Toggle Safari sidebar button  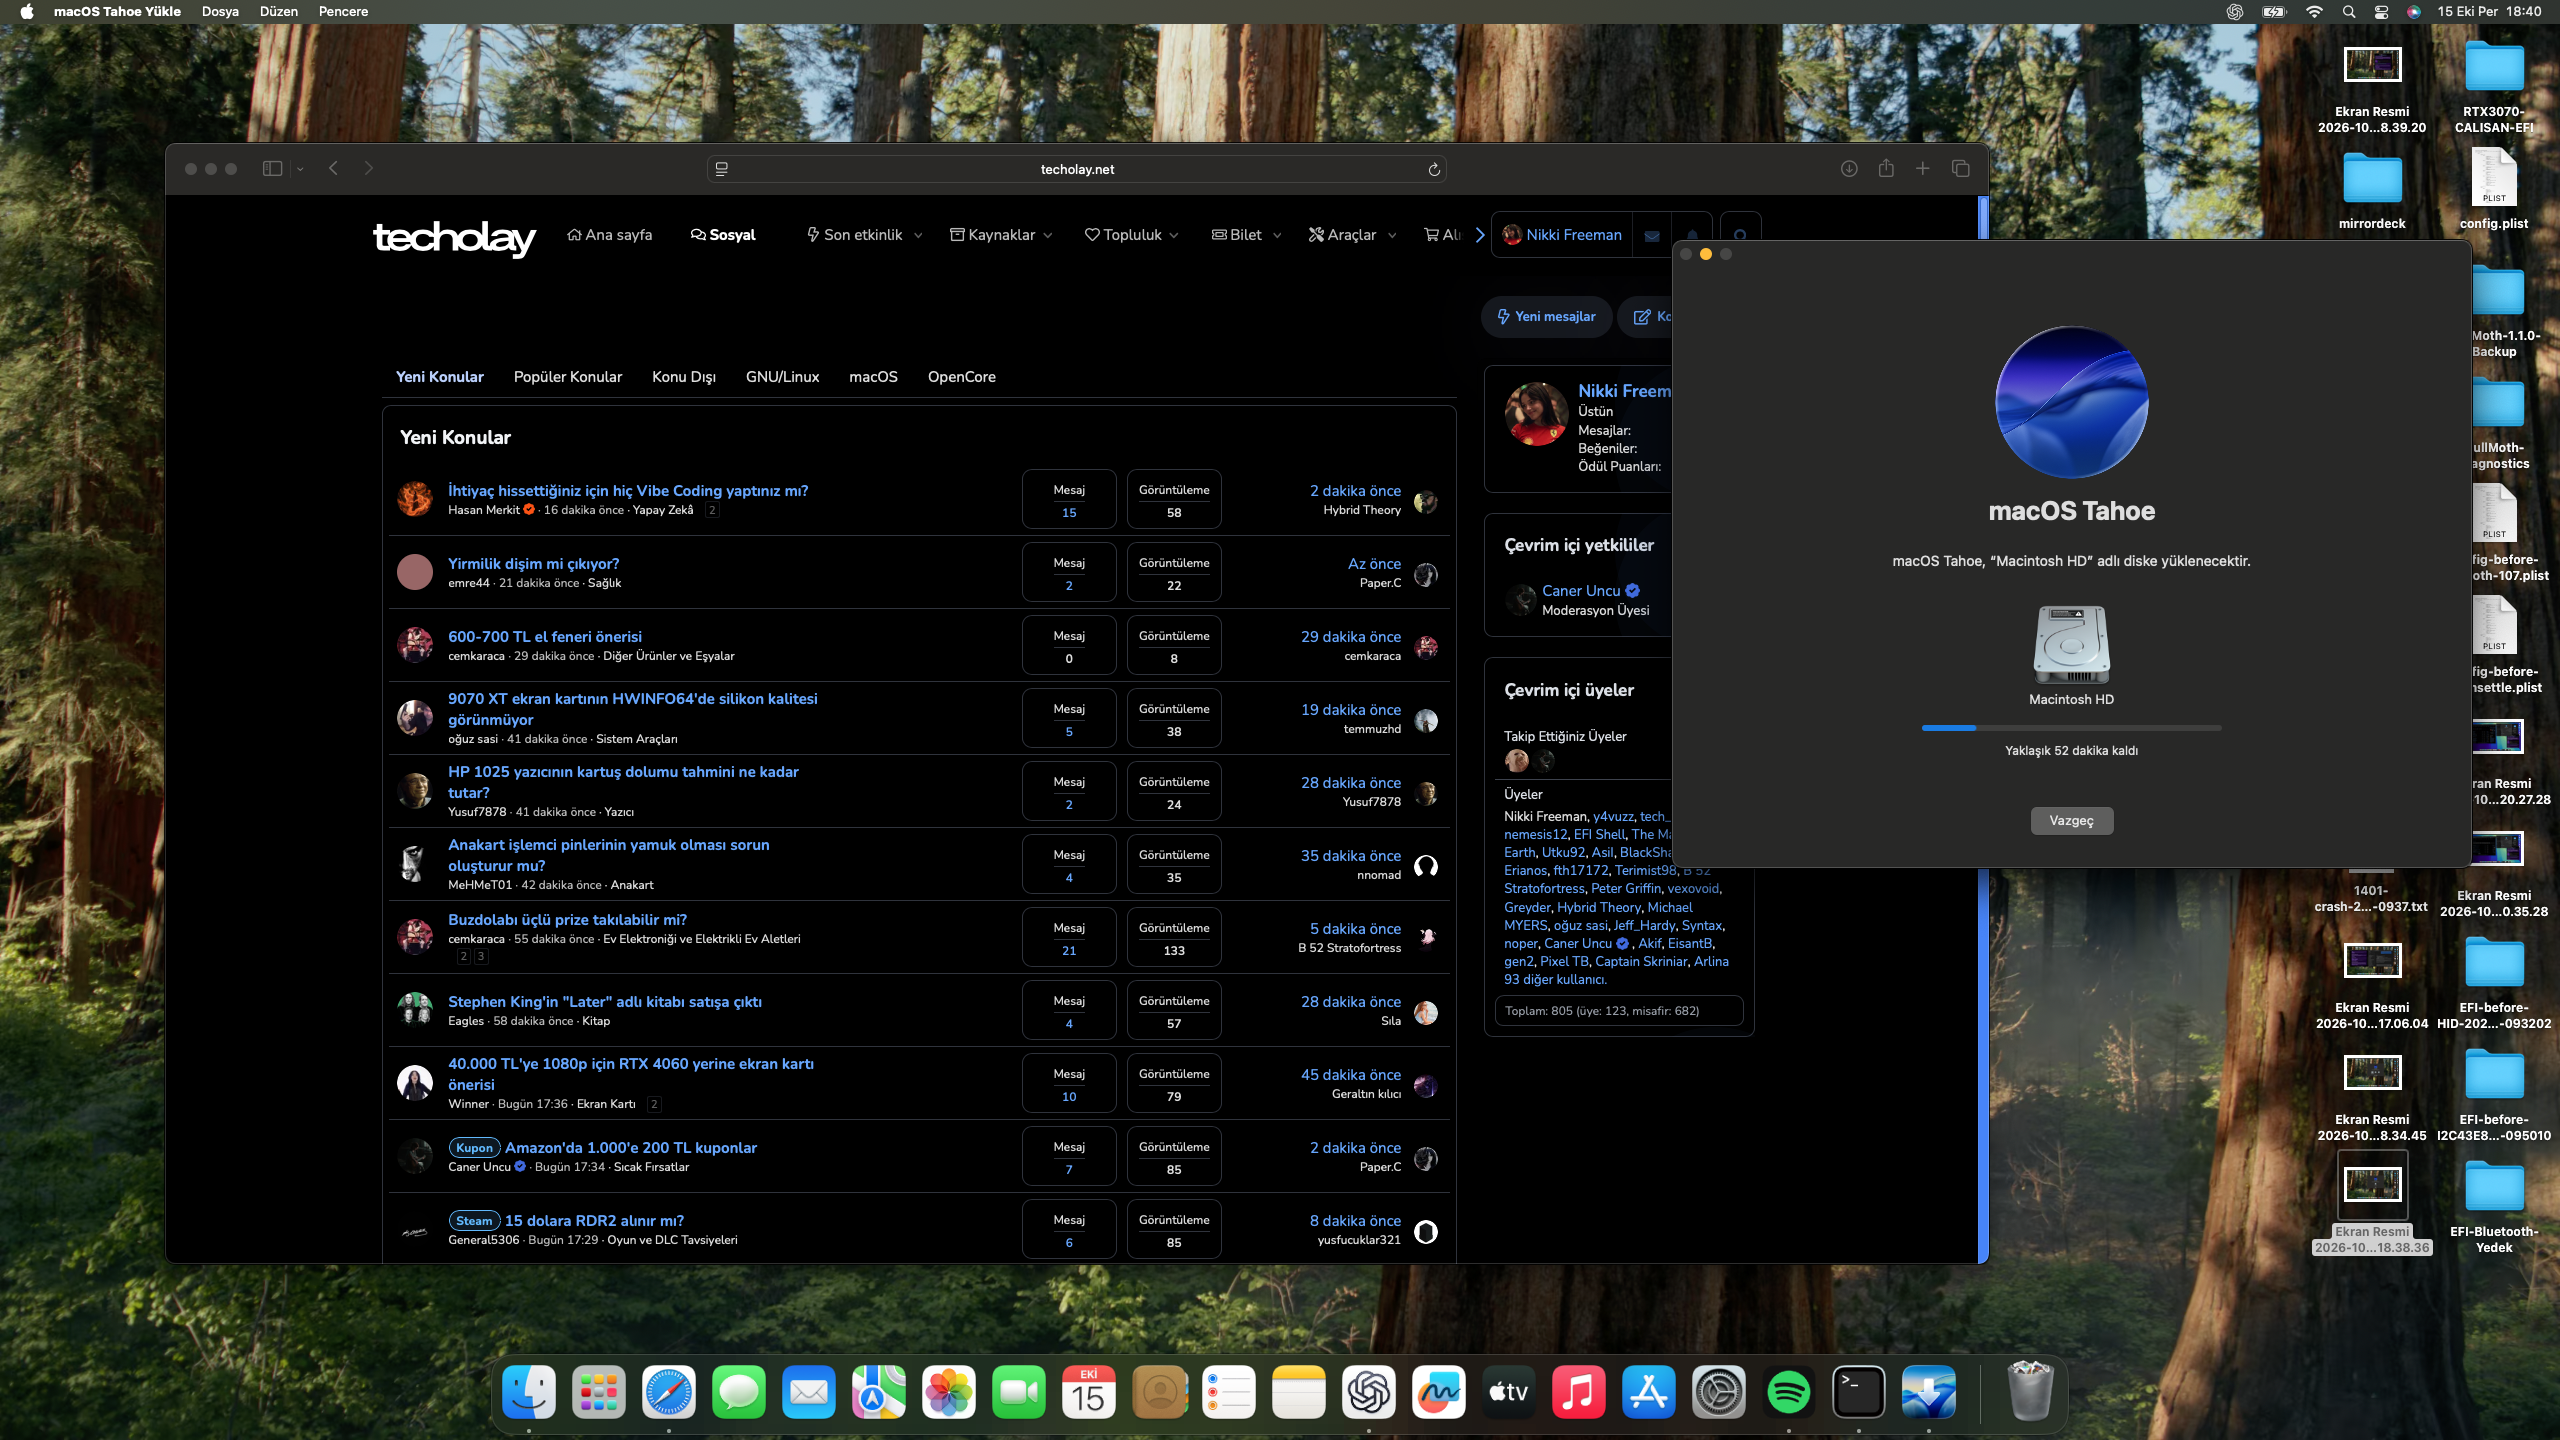[x=272, y=168]
